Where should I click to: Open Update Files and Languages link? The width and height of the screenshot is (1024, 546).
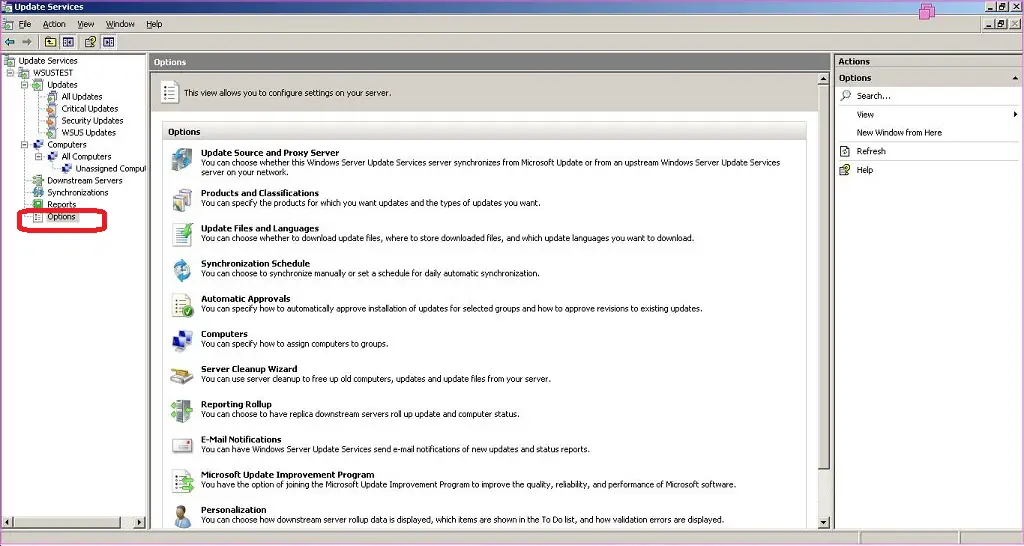260,229
